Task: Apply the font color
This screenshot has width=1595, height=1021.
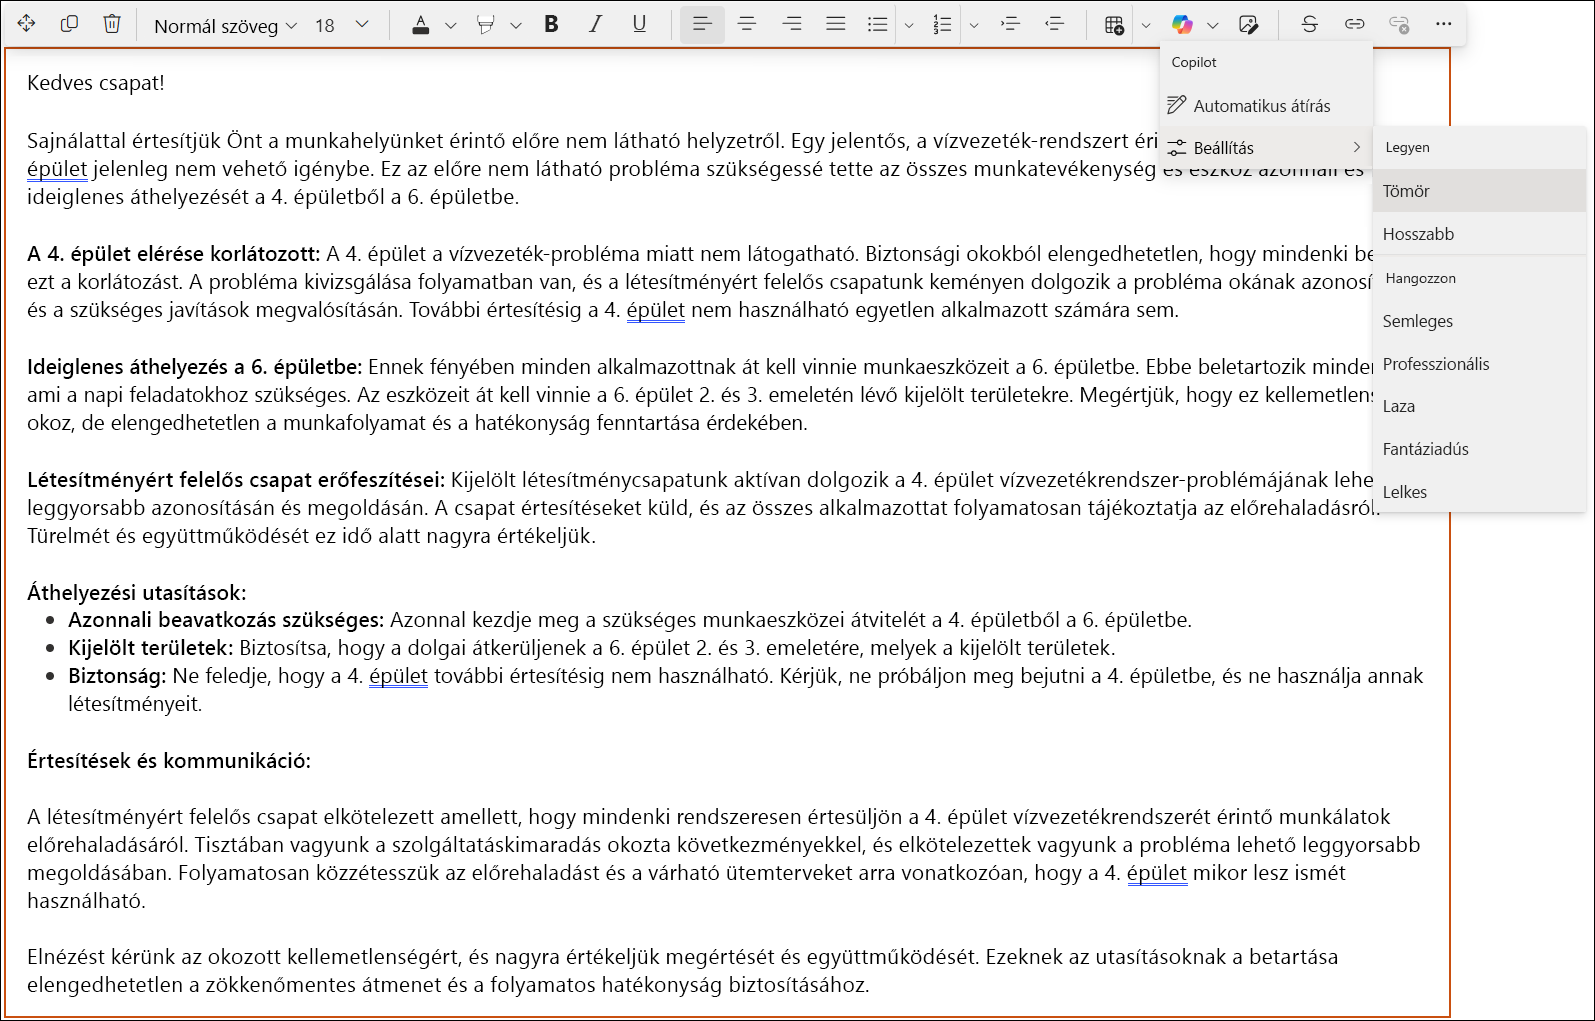Action: (x=421, y=25)
